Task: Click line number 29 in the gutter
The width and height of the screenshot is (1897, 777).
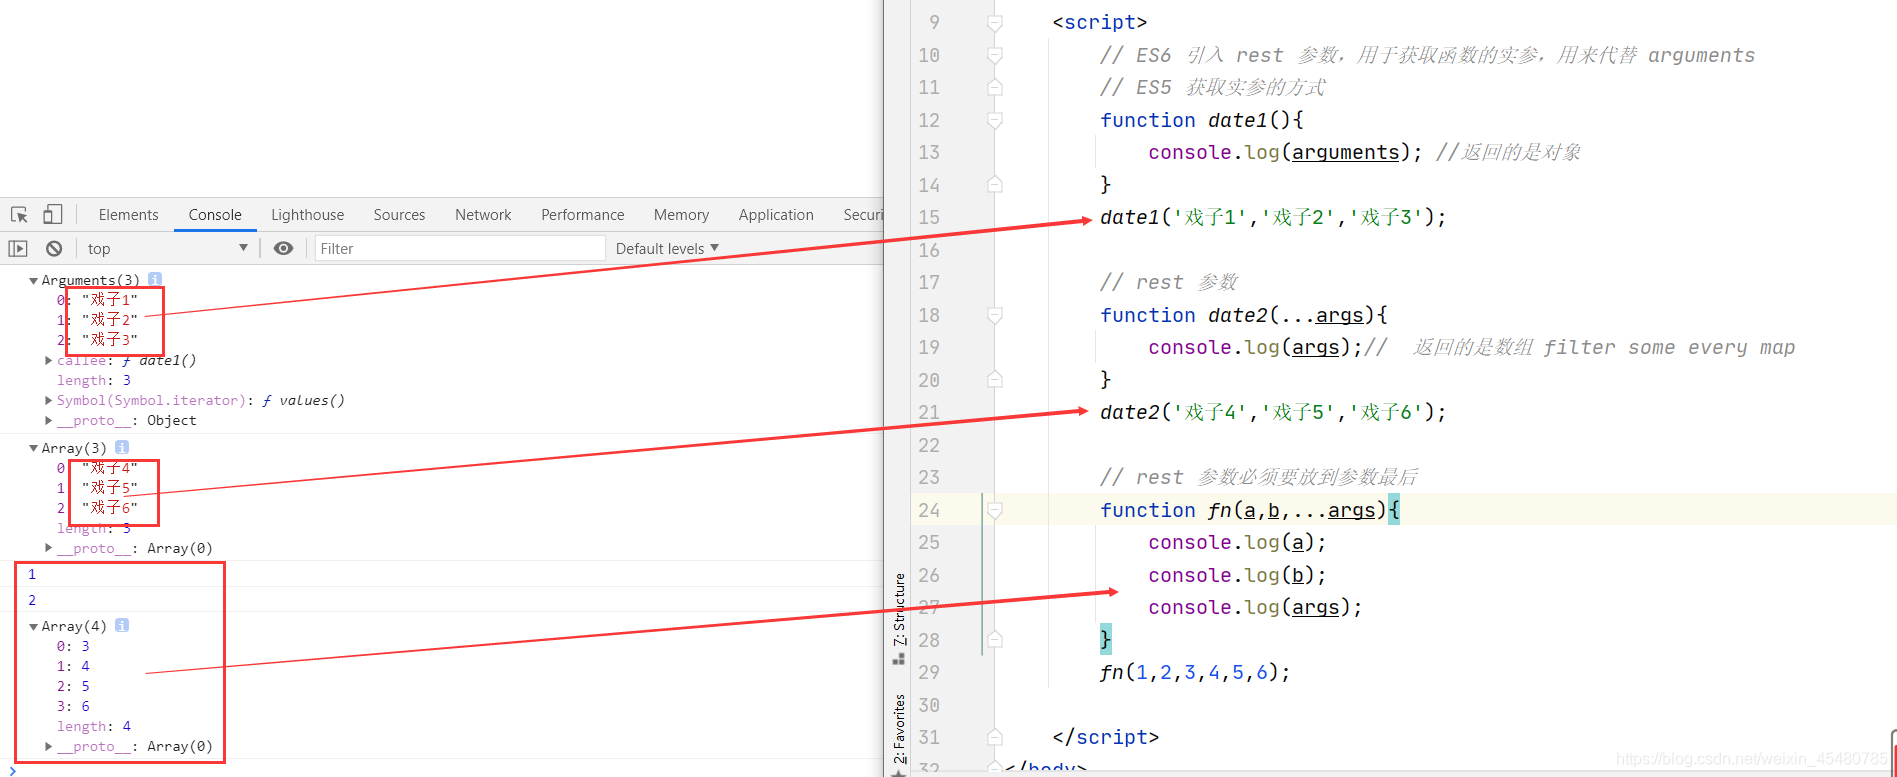Action: pyautogui.click(x=929, y=672)
